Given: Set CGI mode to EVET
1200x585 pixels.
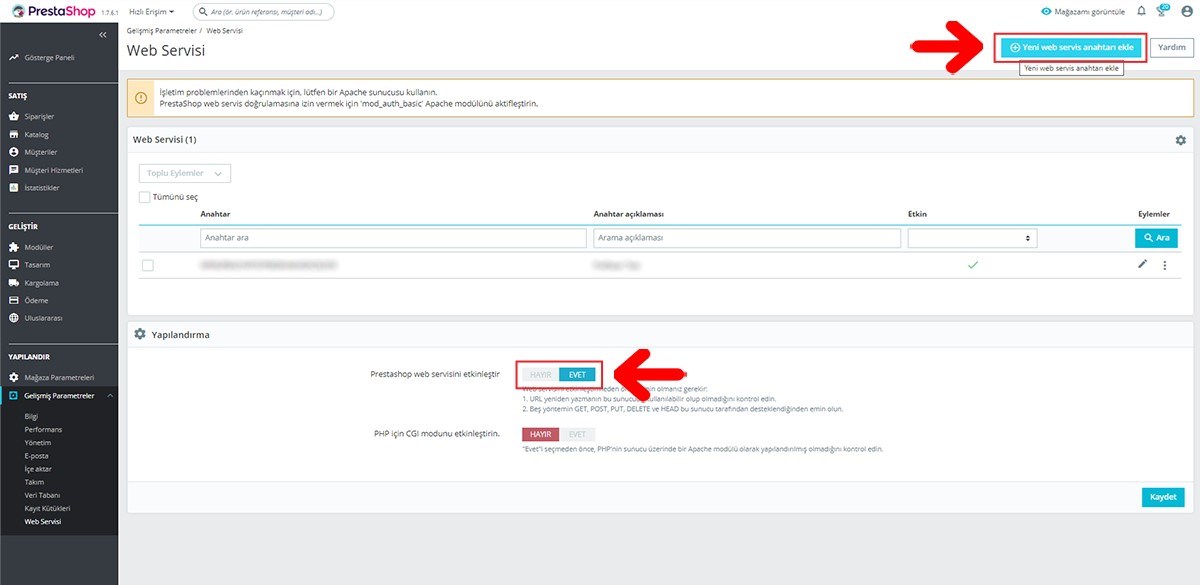Looking at the screenshot, I should (577, 434).
